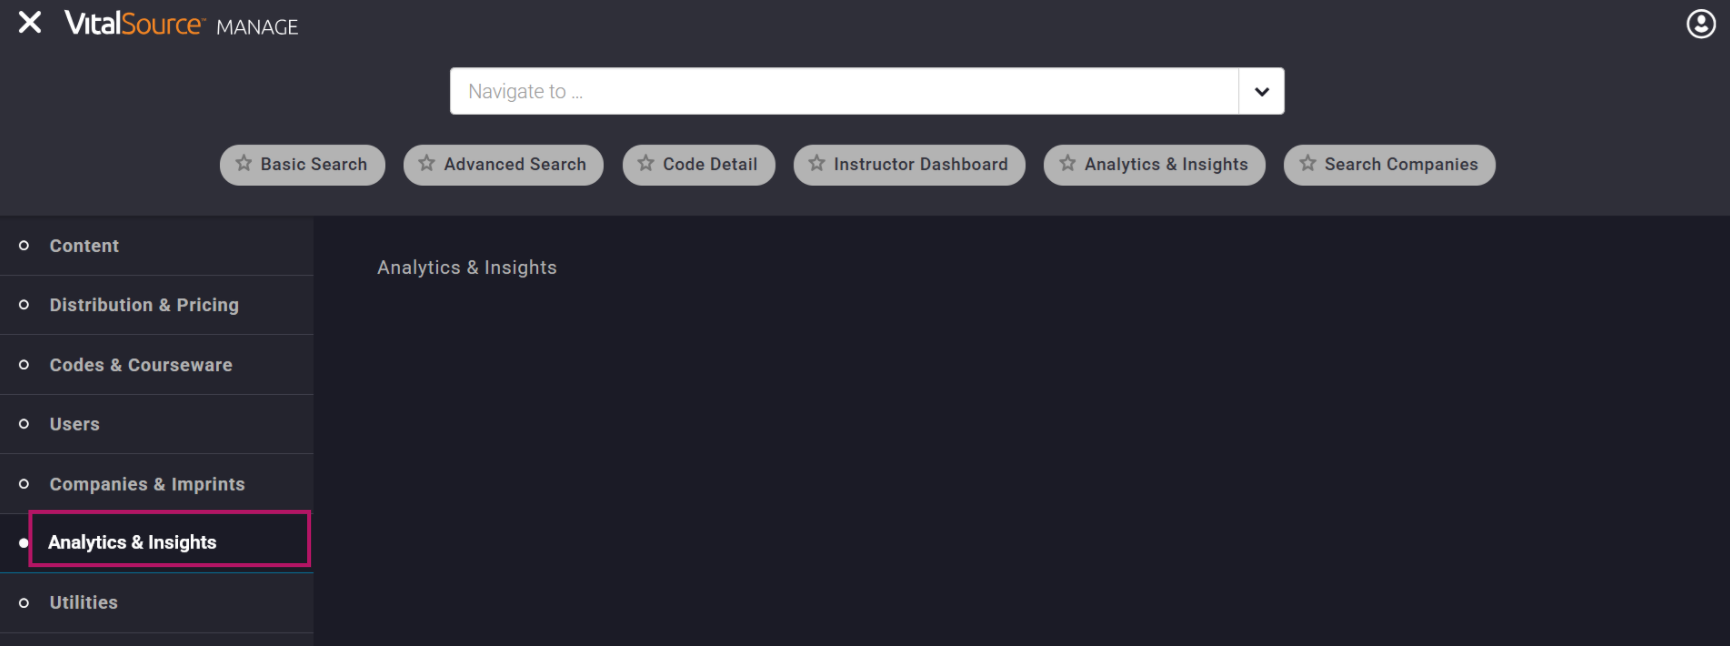Click the Instructor Dashboard shortcut button

[x=920, y=164]
